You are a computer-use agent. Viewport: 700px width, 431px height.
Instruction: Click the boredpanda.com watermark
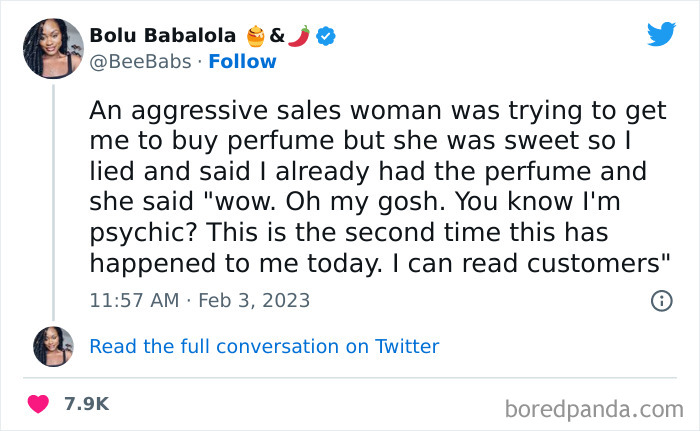(592, 407)
